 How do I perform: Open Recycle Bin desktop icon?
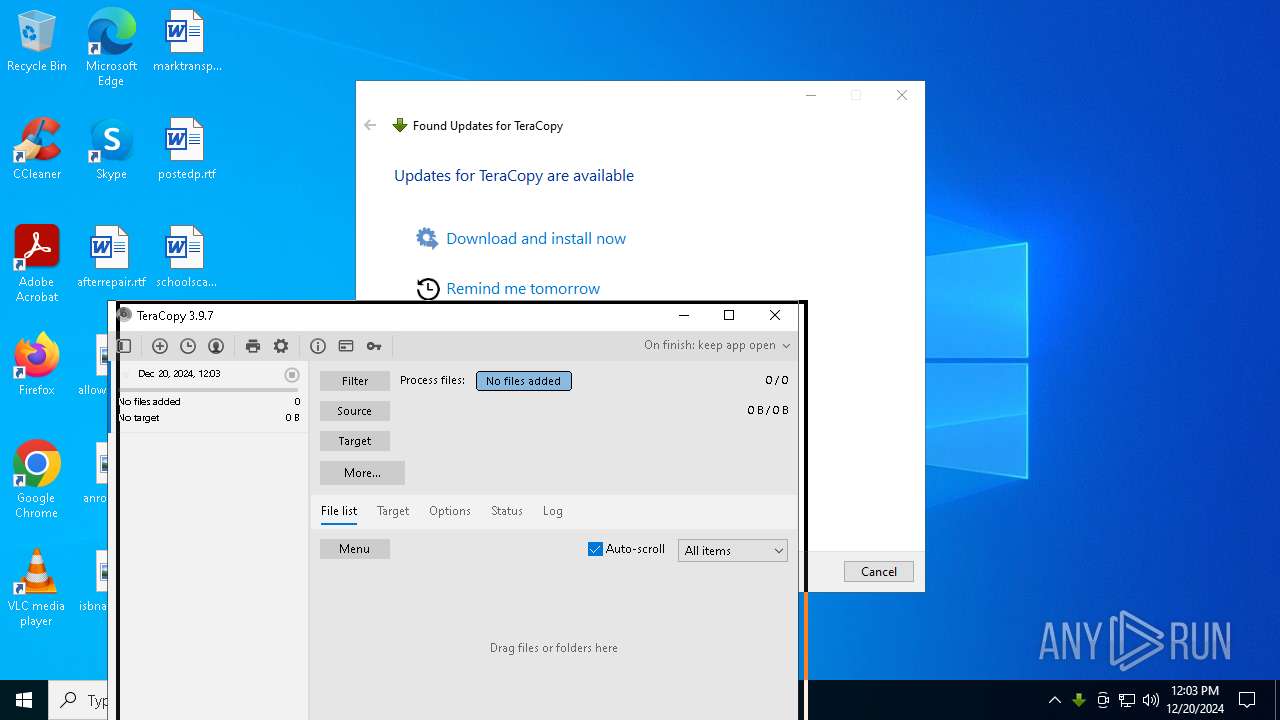point(37,42)
